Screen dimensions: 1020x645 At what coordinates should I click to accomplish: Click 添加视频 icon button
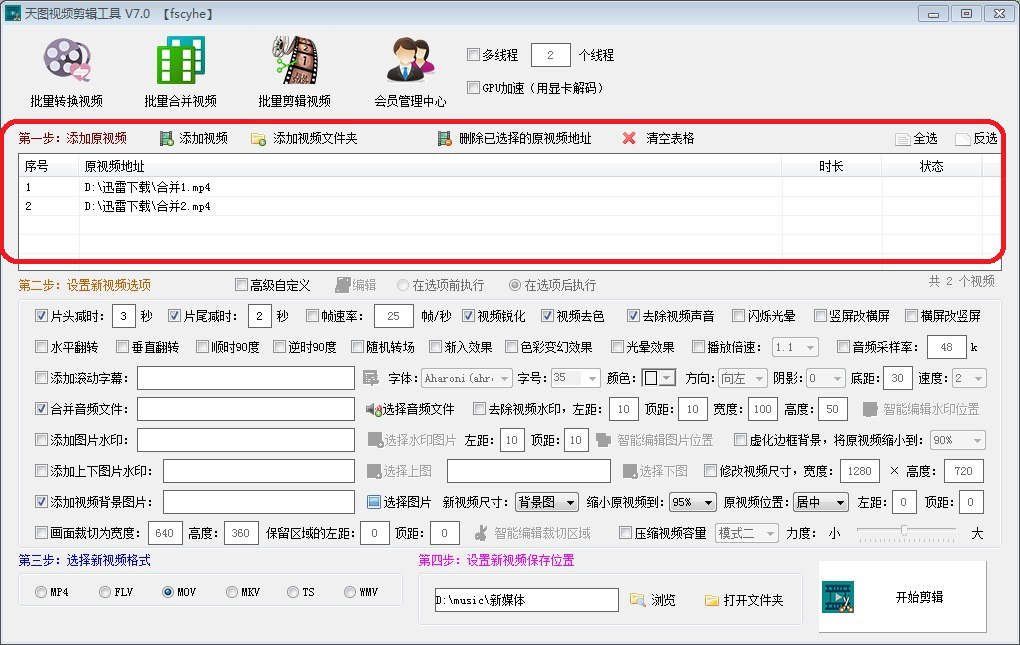(167, 138)
